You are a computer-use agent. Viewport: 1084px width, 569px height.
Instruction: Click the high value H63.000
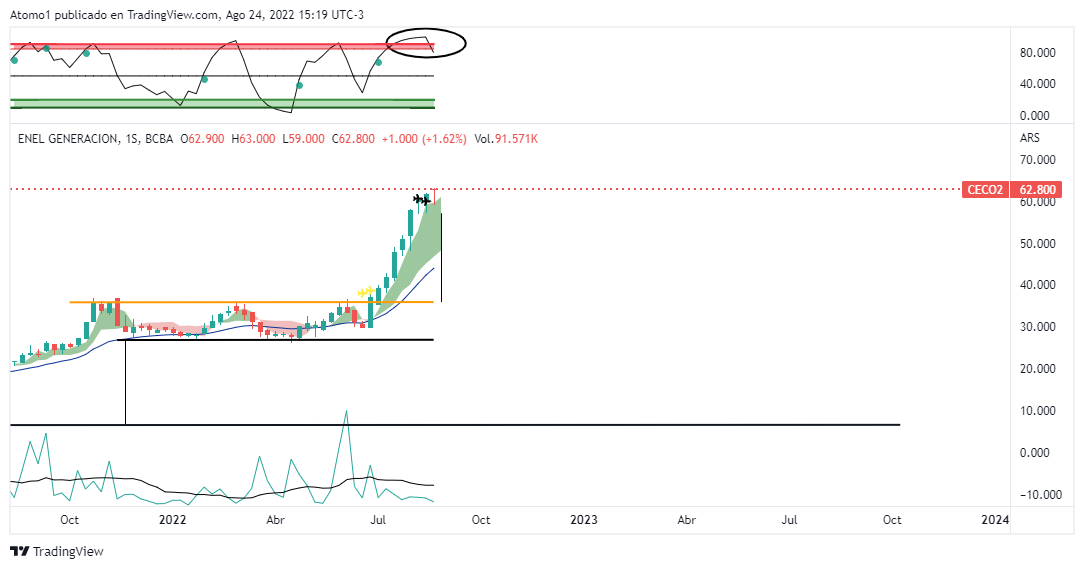253,139
